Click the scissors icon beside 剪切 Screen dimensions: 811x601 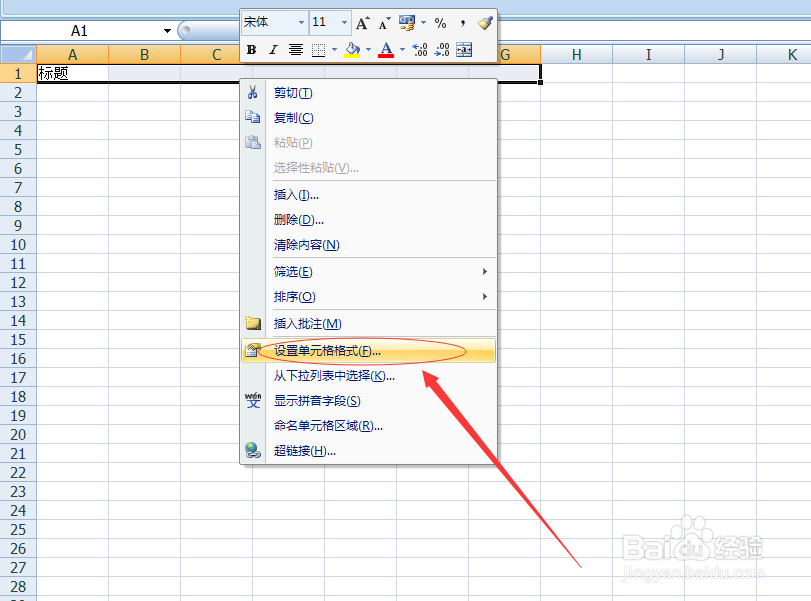[x=254, y=91]
